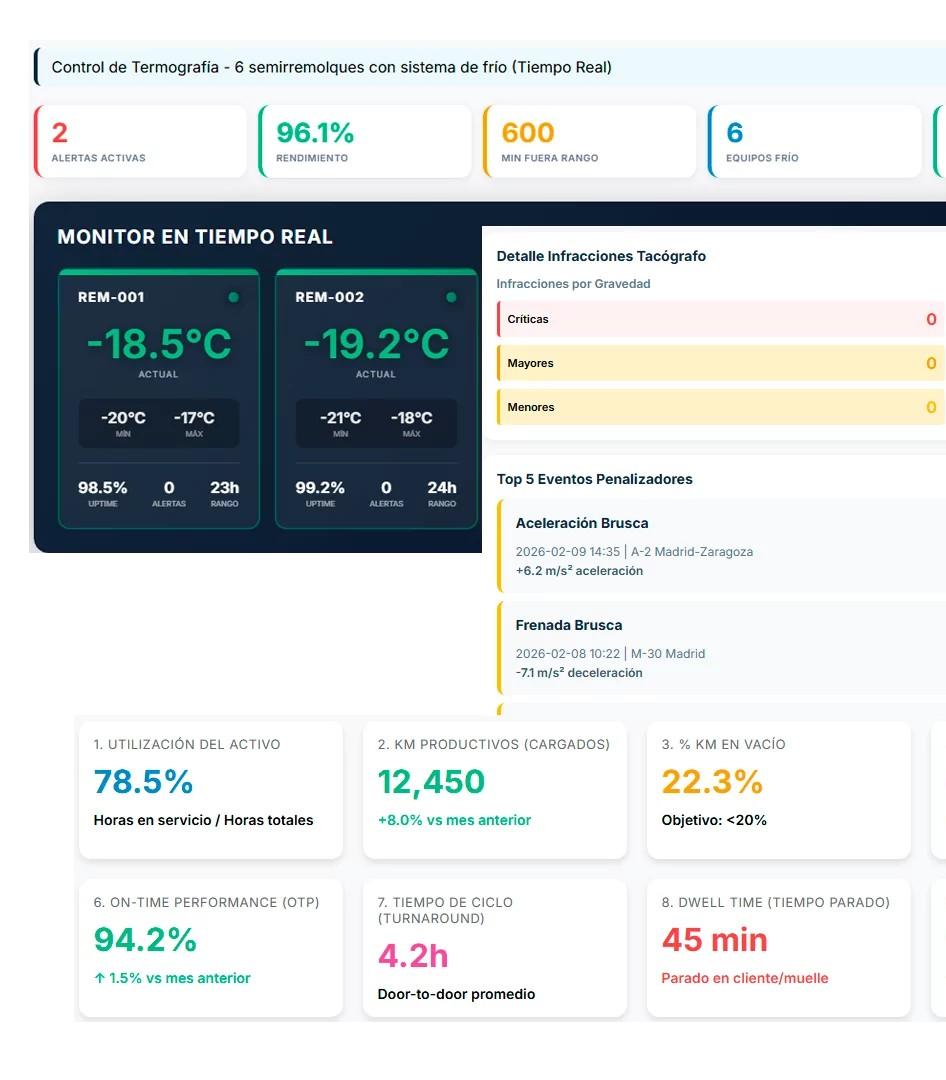946x1080 pixels.
Task: Click the 45 min dwell time value
Action: pyautogui.click(x=714, y=940)
